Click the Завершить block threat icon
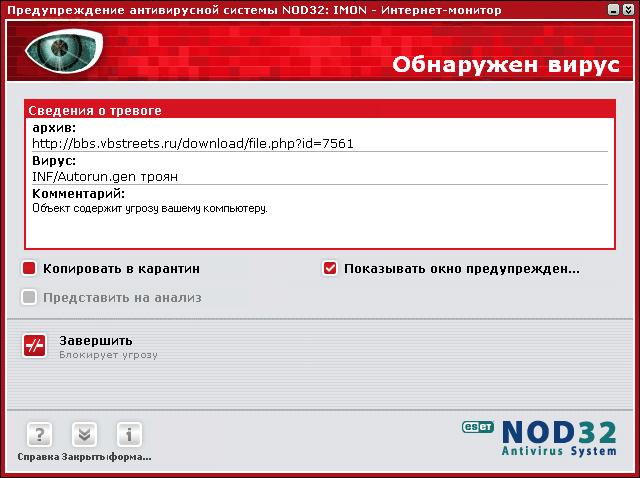Viewport: 640px width, 478px height. (x=35, y=346)
